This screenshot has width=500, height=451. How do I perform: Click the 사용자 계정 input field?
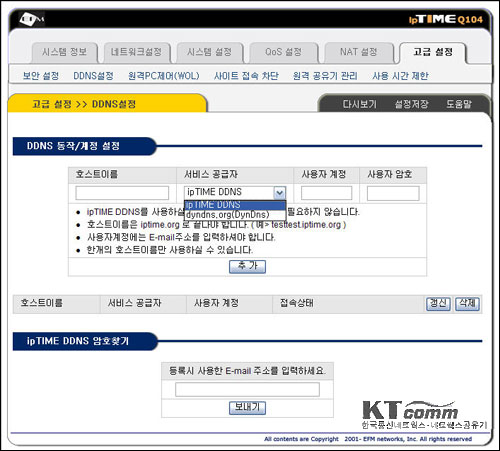click(326, 193)
